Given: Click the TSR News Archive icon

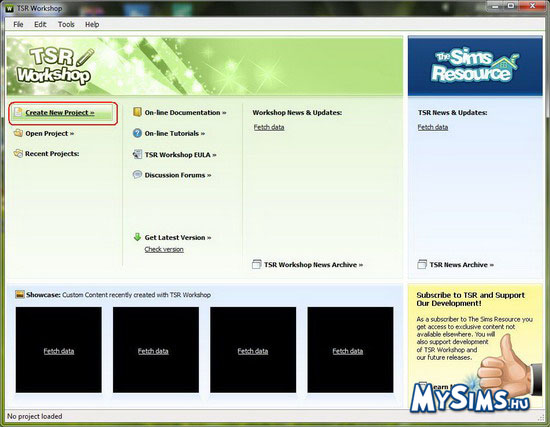Looking at the screenshot, I should [x=422, y=264].
